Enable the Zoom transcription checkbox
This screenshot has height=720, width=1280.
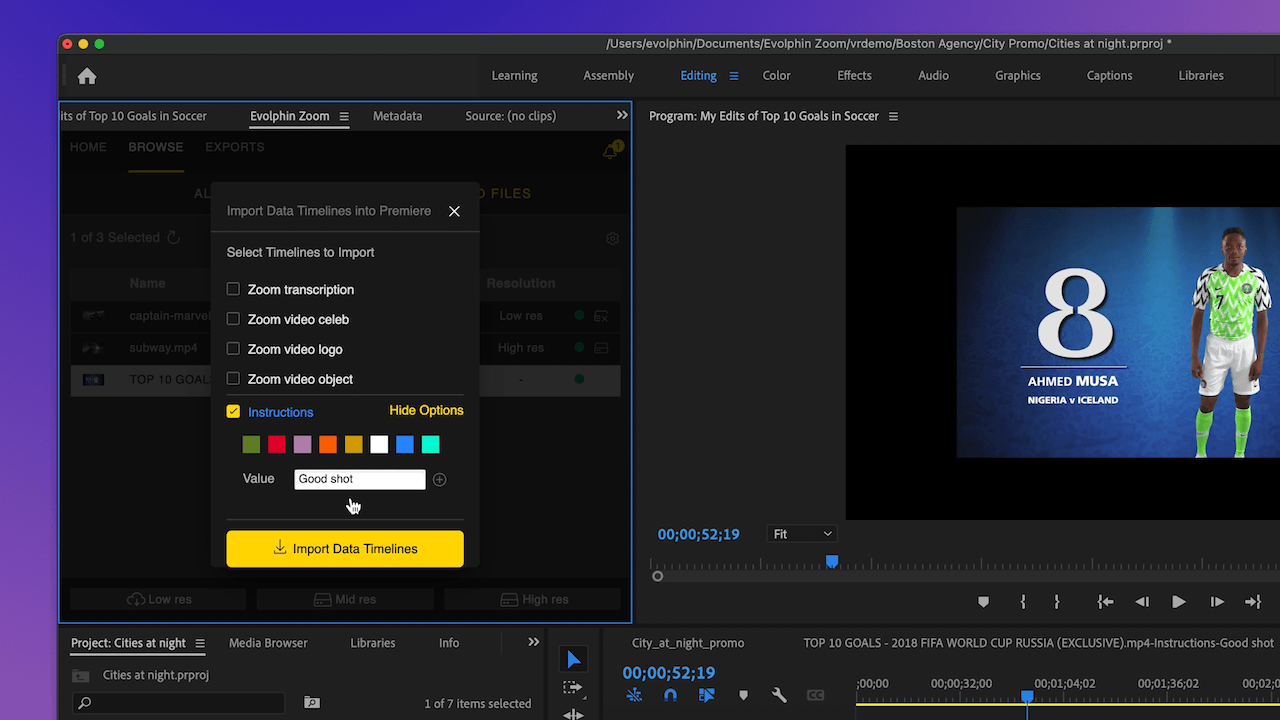pos(232,289)
